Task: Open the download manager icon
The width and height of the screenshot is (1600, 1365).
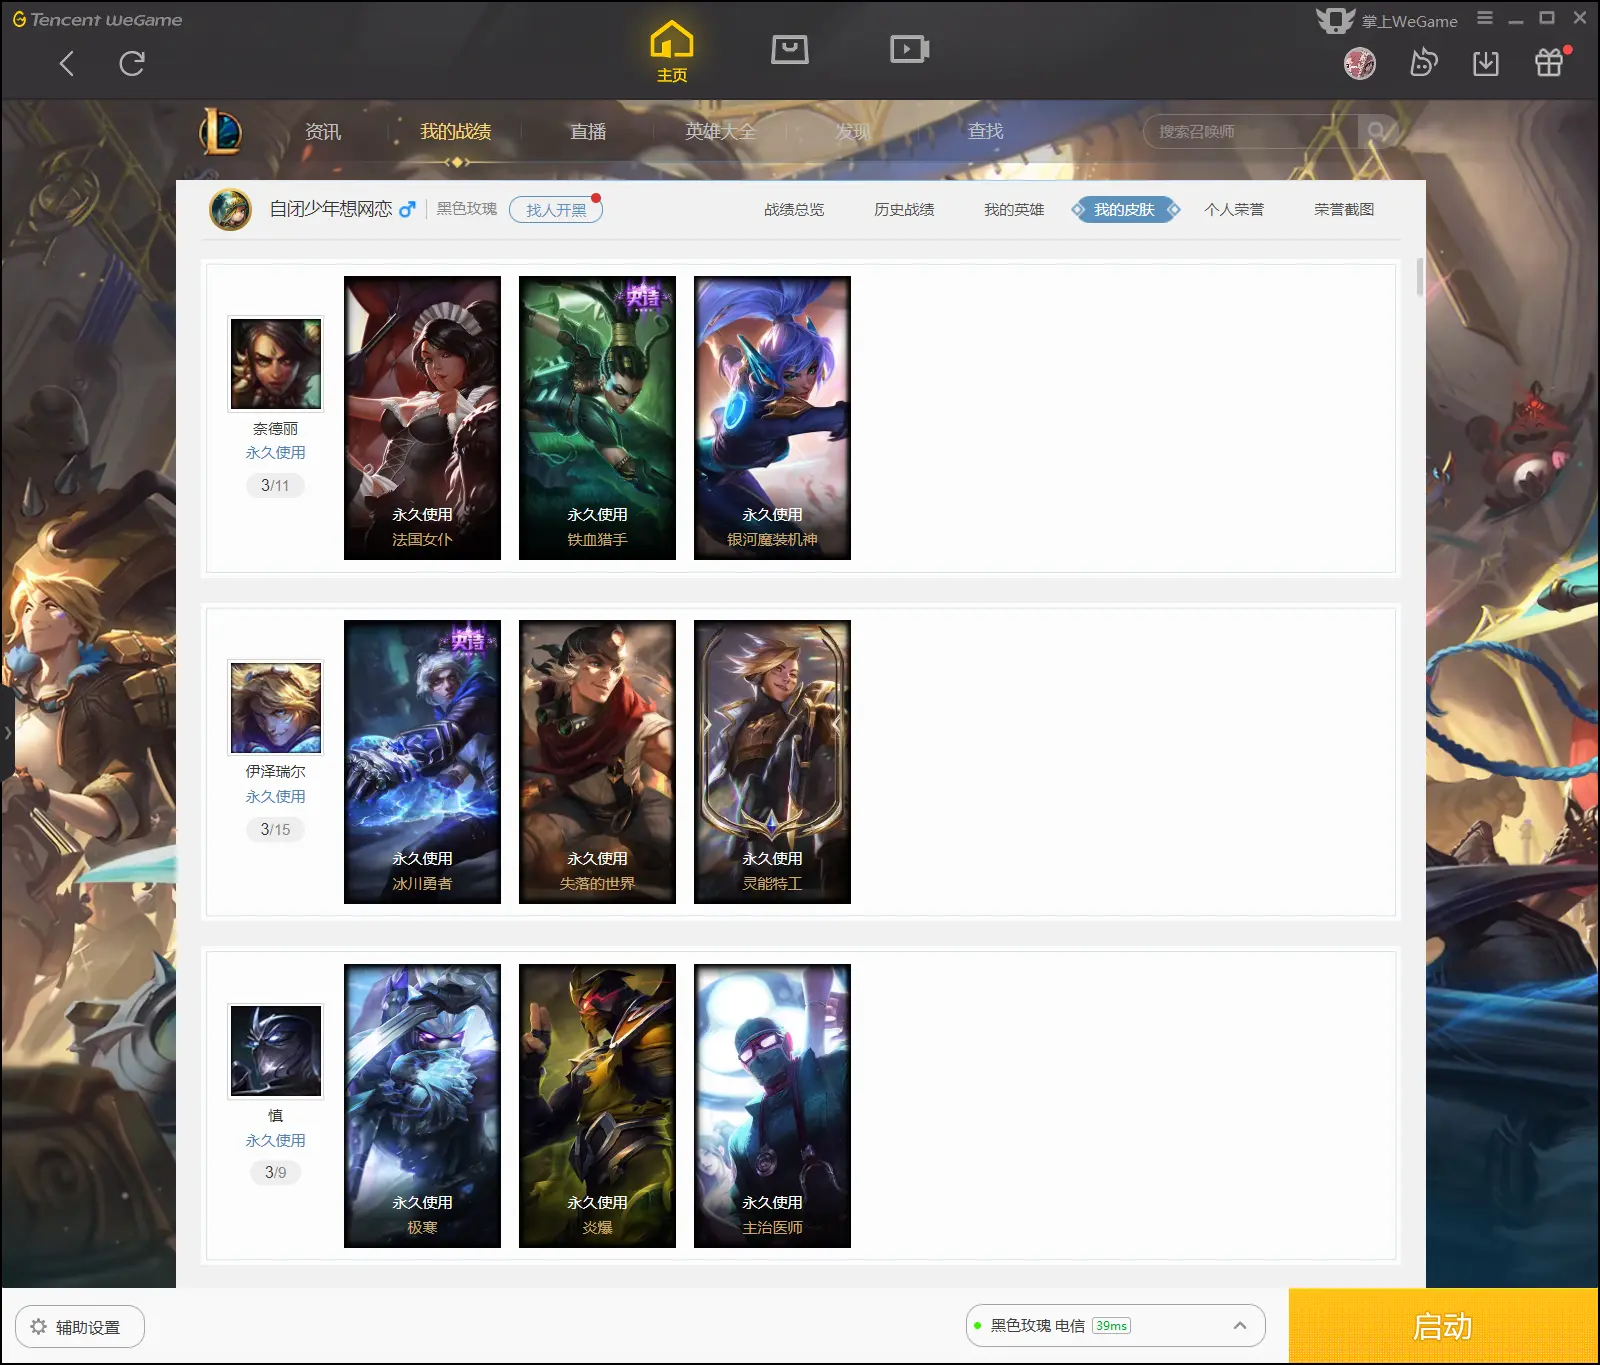Action: point(1486,63)
